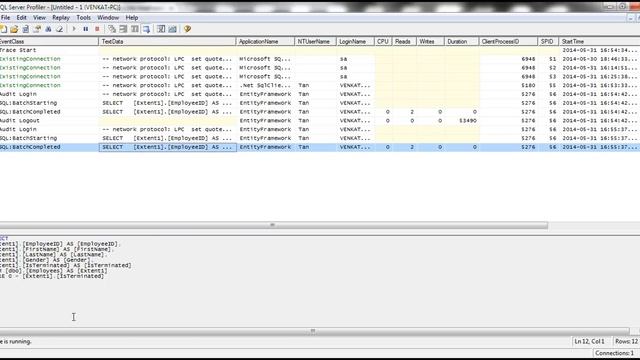Click the TextData column header
640x360 pixels.
[167, 42]
